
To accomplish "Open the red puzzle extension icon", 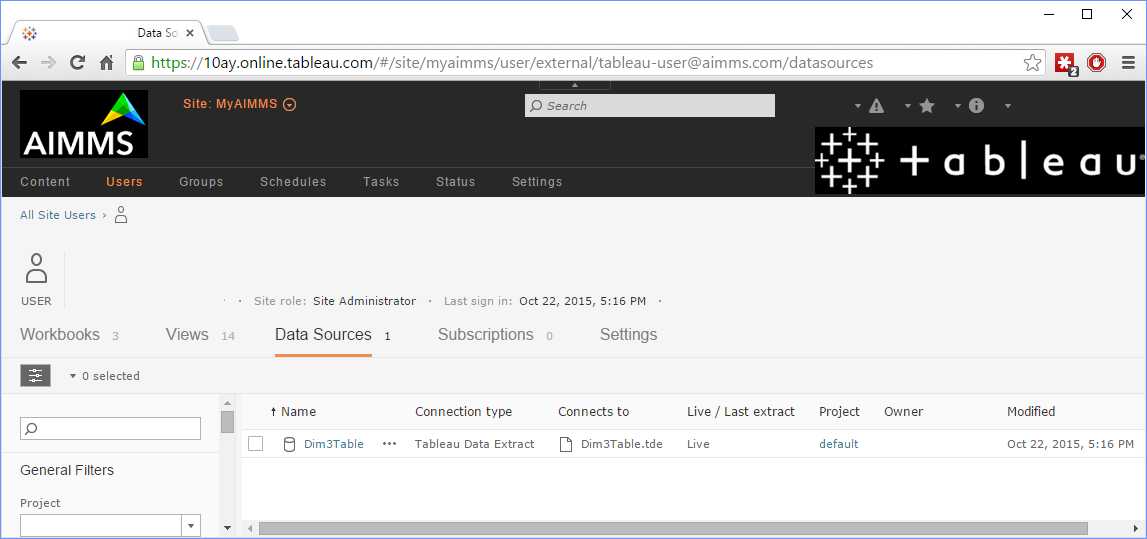I will (1066, 64).
